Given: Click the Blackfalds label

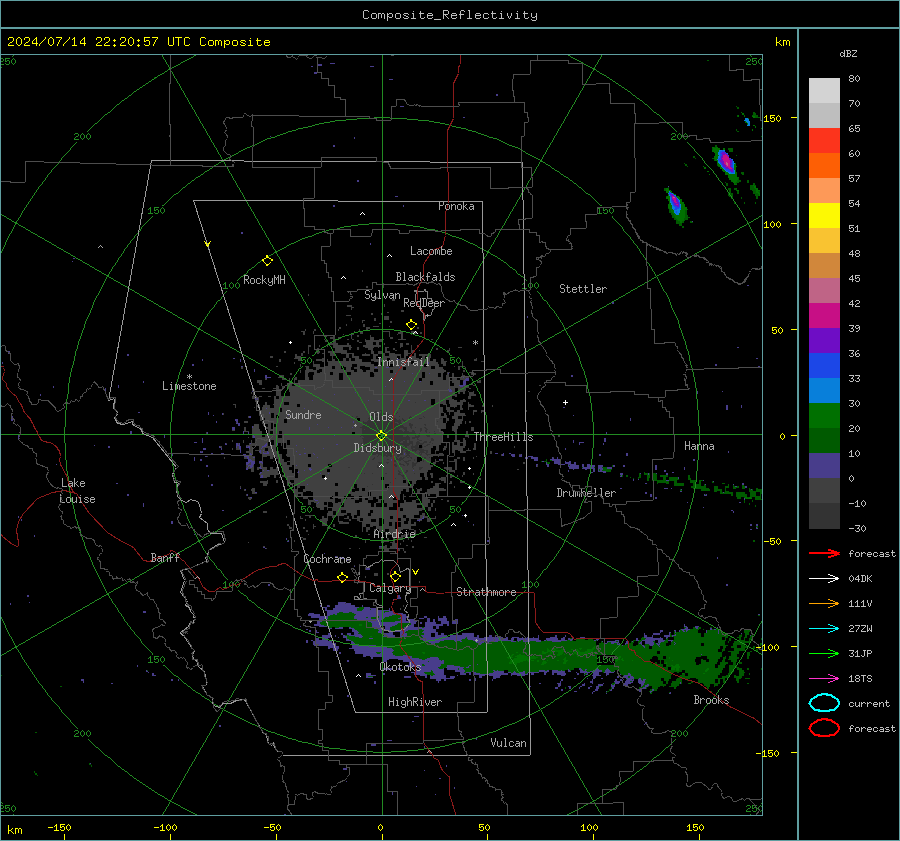Looking at the screenshot, I should click(425, 277).
